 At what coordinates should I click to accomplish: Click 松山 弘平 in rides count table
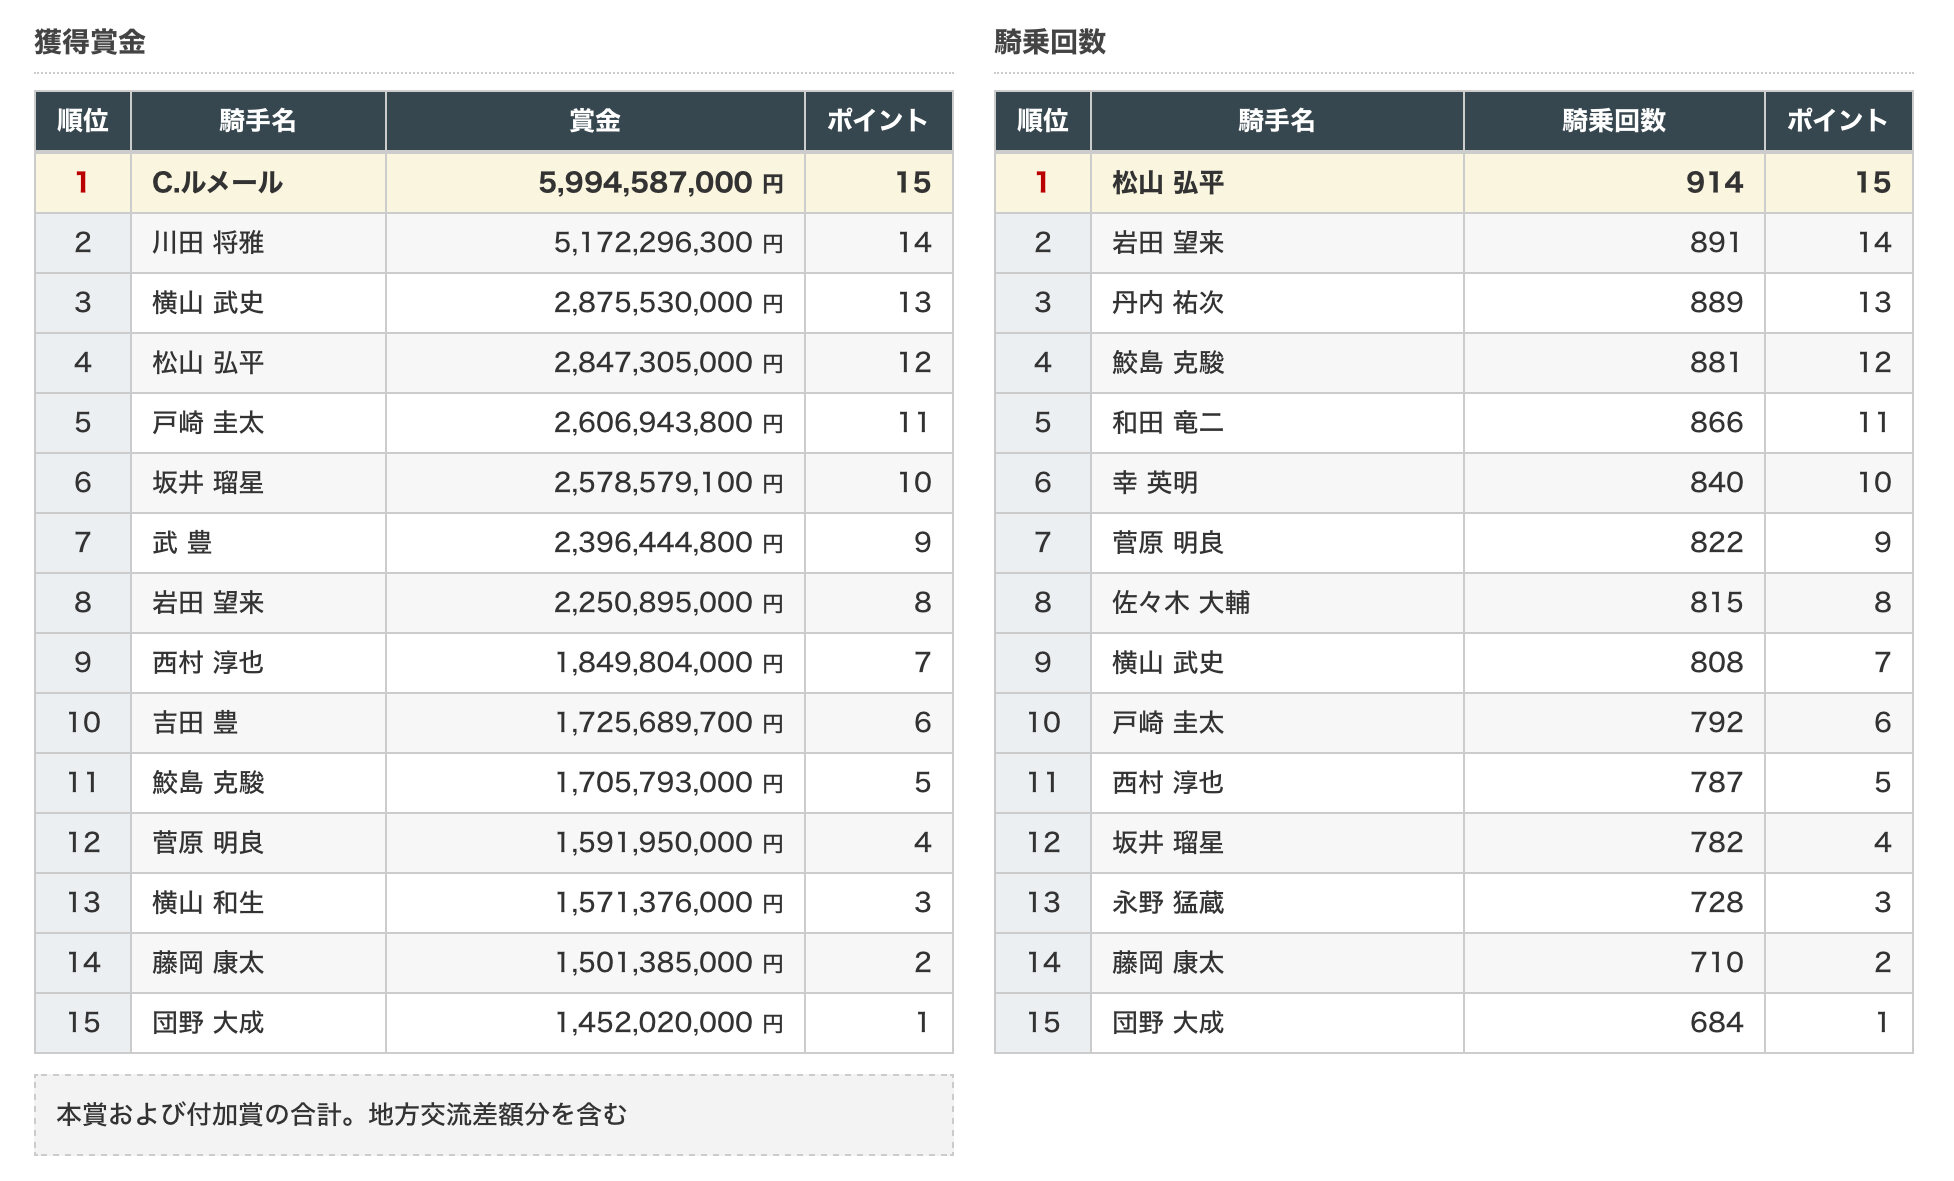pyautogui.click(x=1168, y=182)
